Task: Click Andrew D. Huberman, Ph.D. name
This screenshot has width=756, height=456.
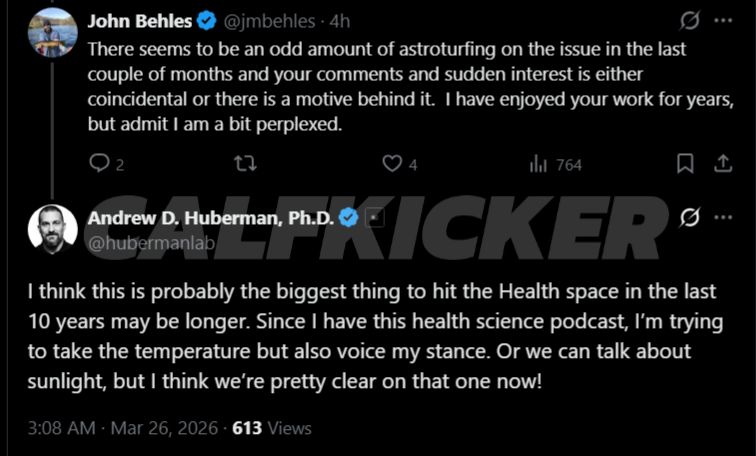Action: pyautogui.click(x=211, y=218)
